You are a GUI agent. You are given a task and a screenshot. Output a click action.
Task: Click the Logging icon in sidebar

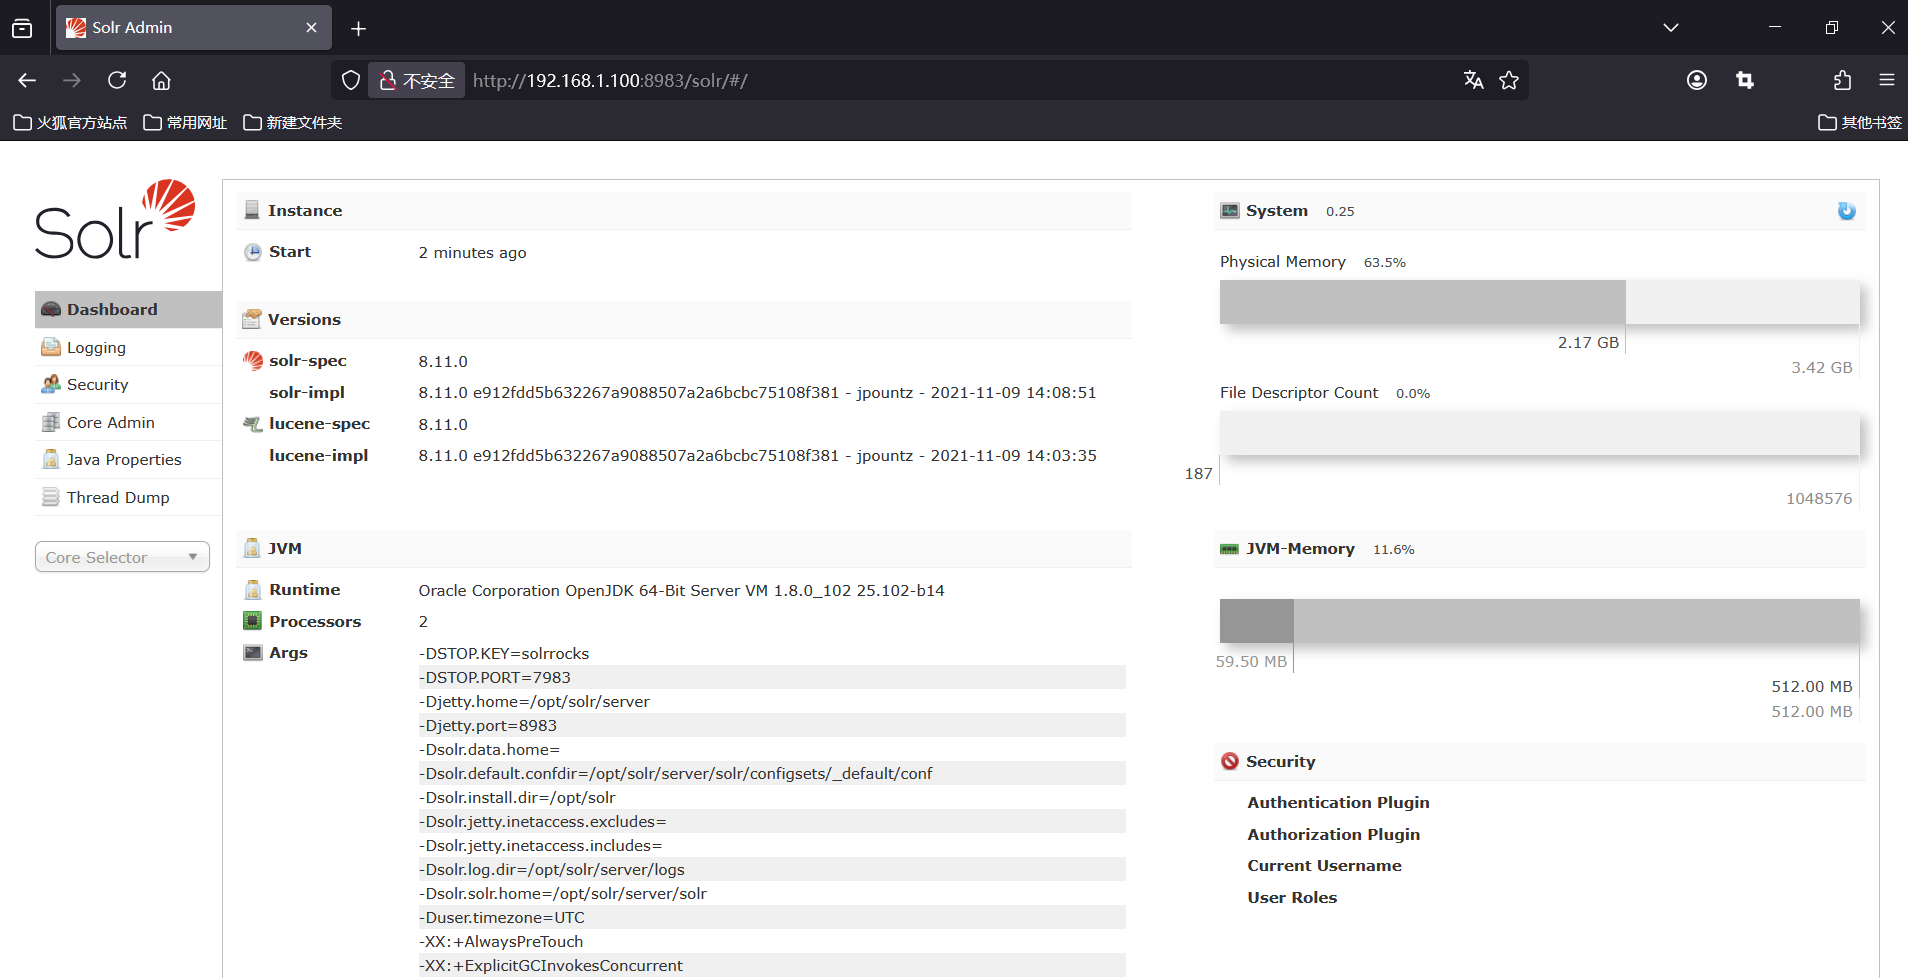[51, 347]
